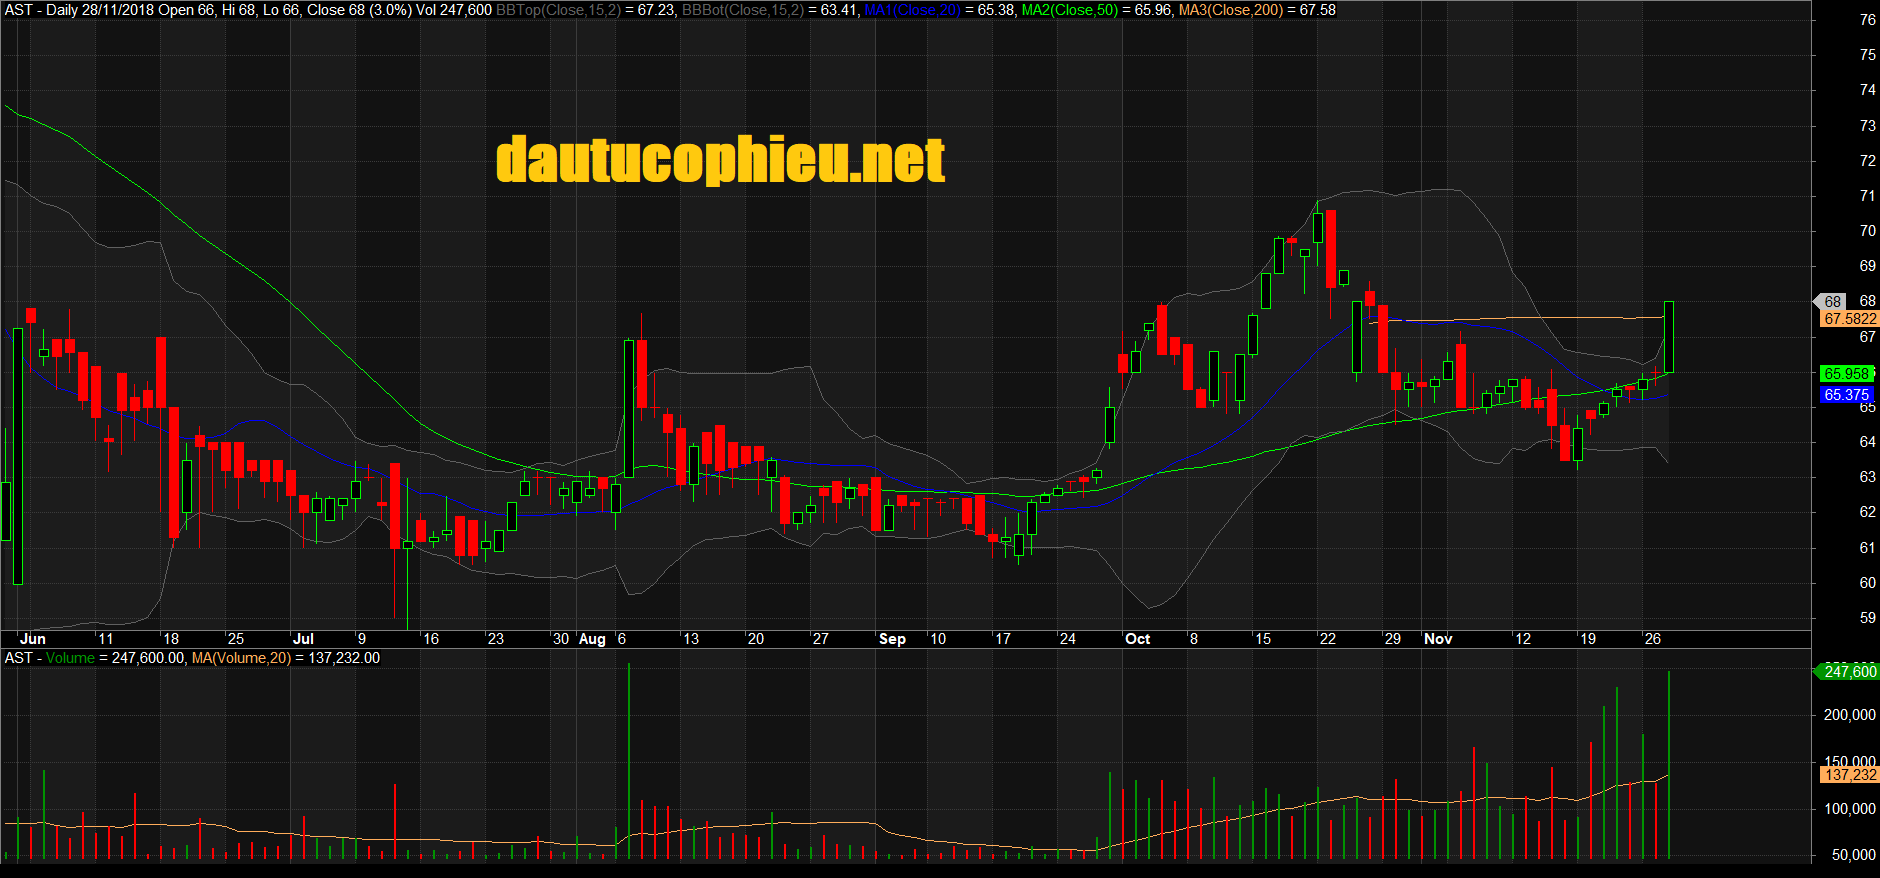
Task: Select the Jun label on date axis
Action: (33, 639)
